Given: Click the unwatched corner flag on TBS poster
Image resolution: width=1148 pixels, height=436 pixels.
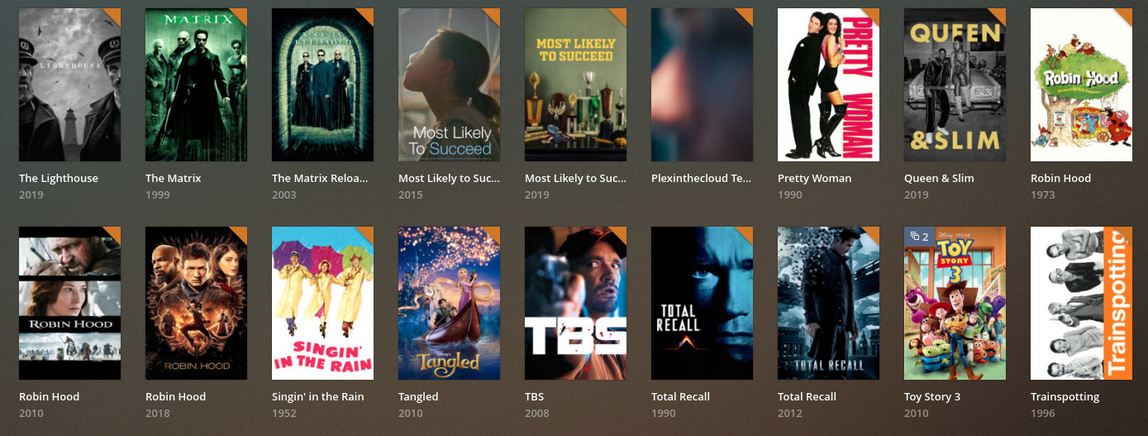Looking at the screenshot, I should coord(620,233).
